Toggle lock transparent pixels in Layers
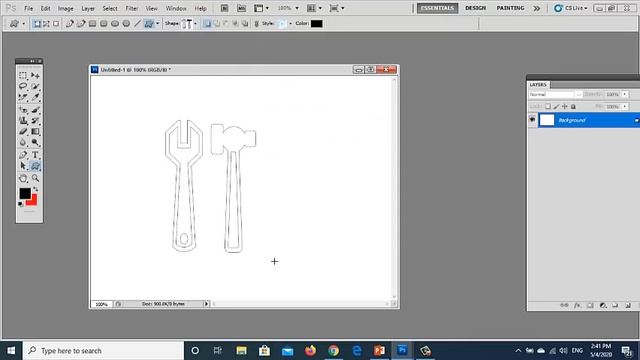This screenshot has height=360, width=640. (548, 106)
